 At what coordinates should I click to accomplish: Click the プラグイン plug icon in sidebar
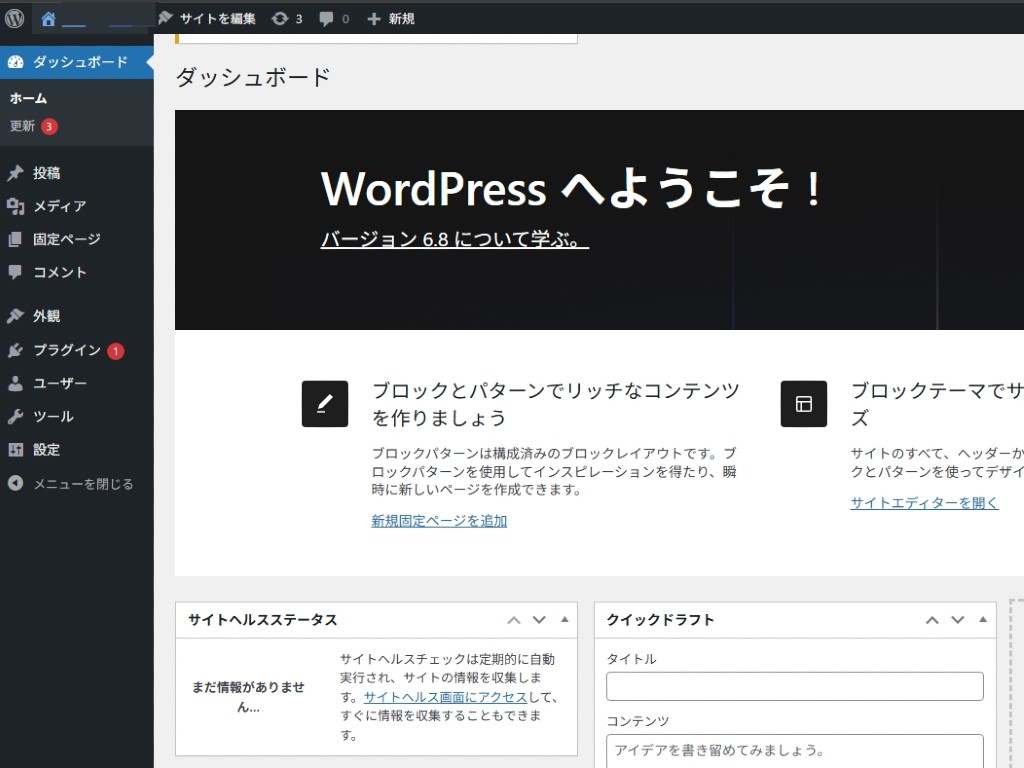tap(16, 350)
